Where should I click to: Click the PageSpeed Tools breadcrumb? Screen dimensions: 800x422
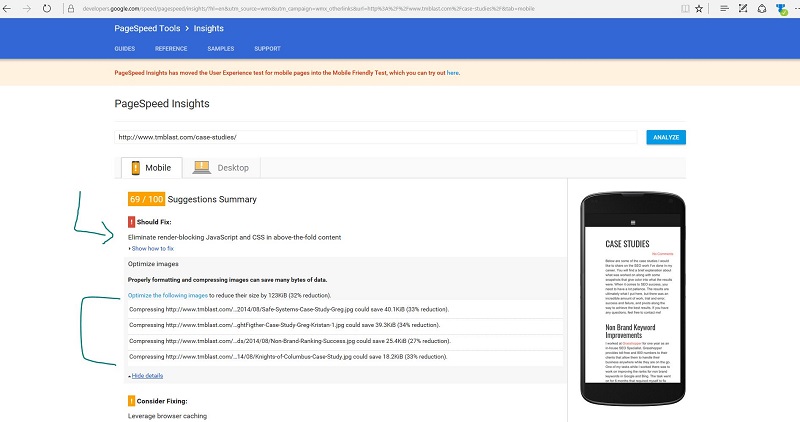click(x=147, y=29)
